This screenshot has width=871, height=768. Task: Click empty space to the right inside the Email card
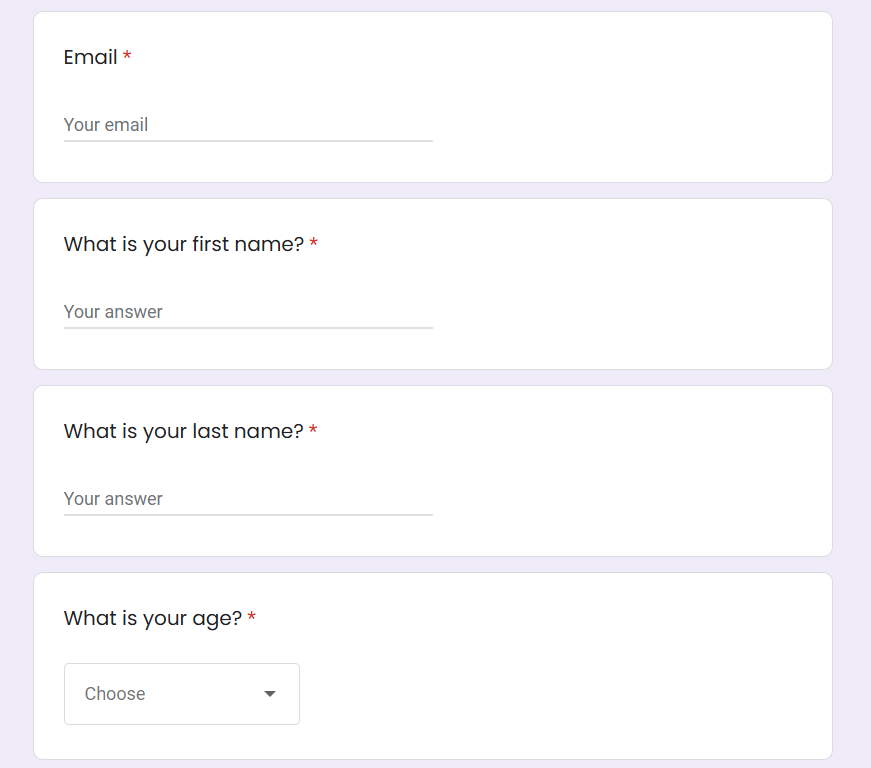pos(633,97)
